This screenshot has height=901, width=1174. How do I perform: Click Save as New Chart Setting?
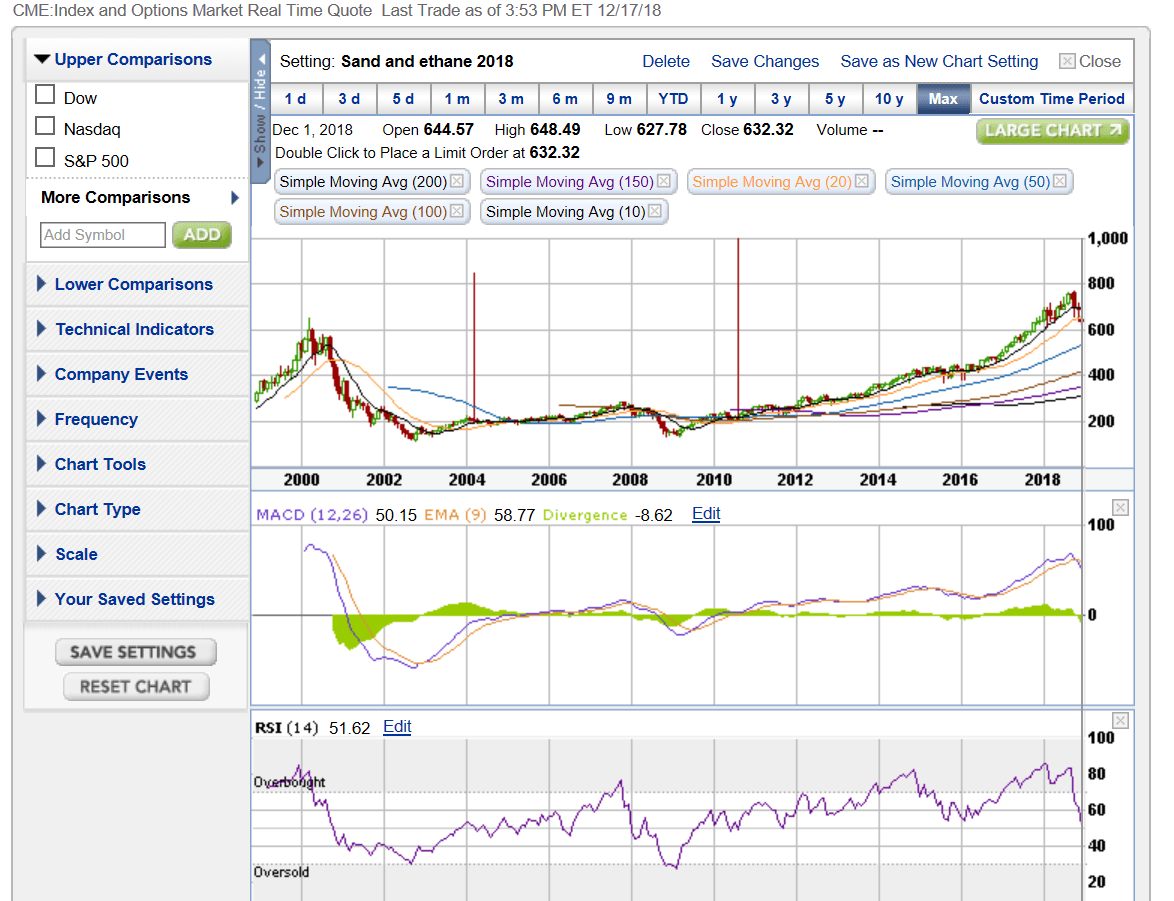click(939, 61)
